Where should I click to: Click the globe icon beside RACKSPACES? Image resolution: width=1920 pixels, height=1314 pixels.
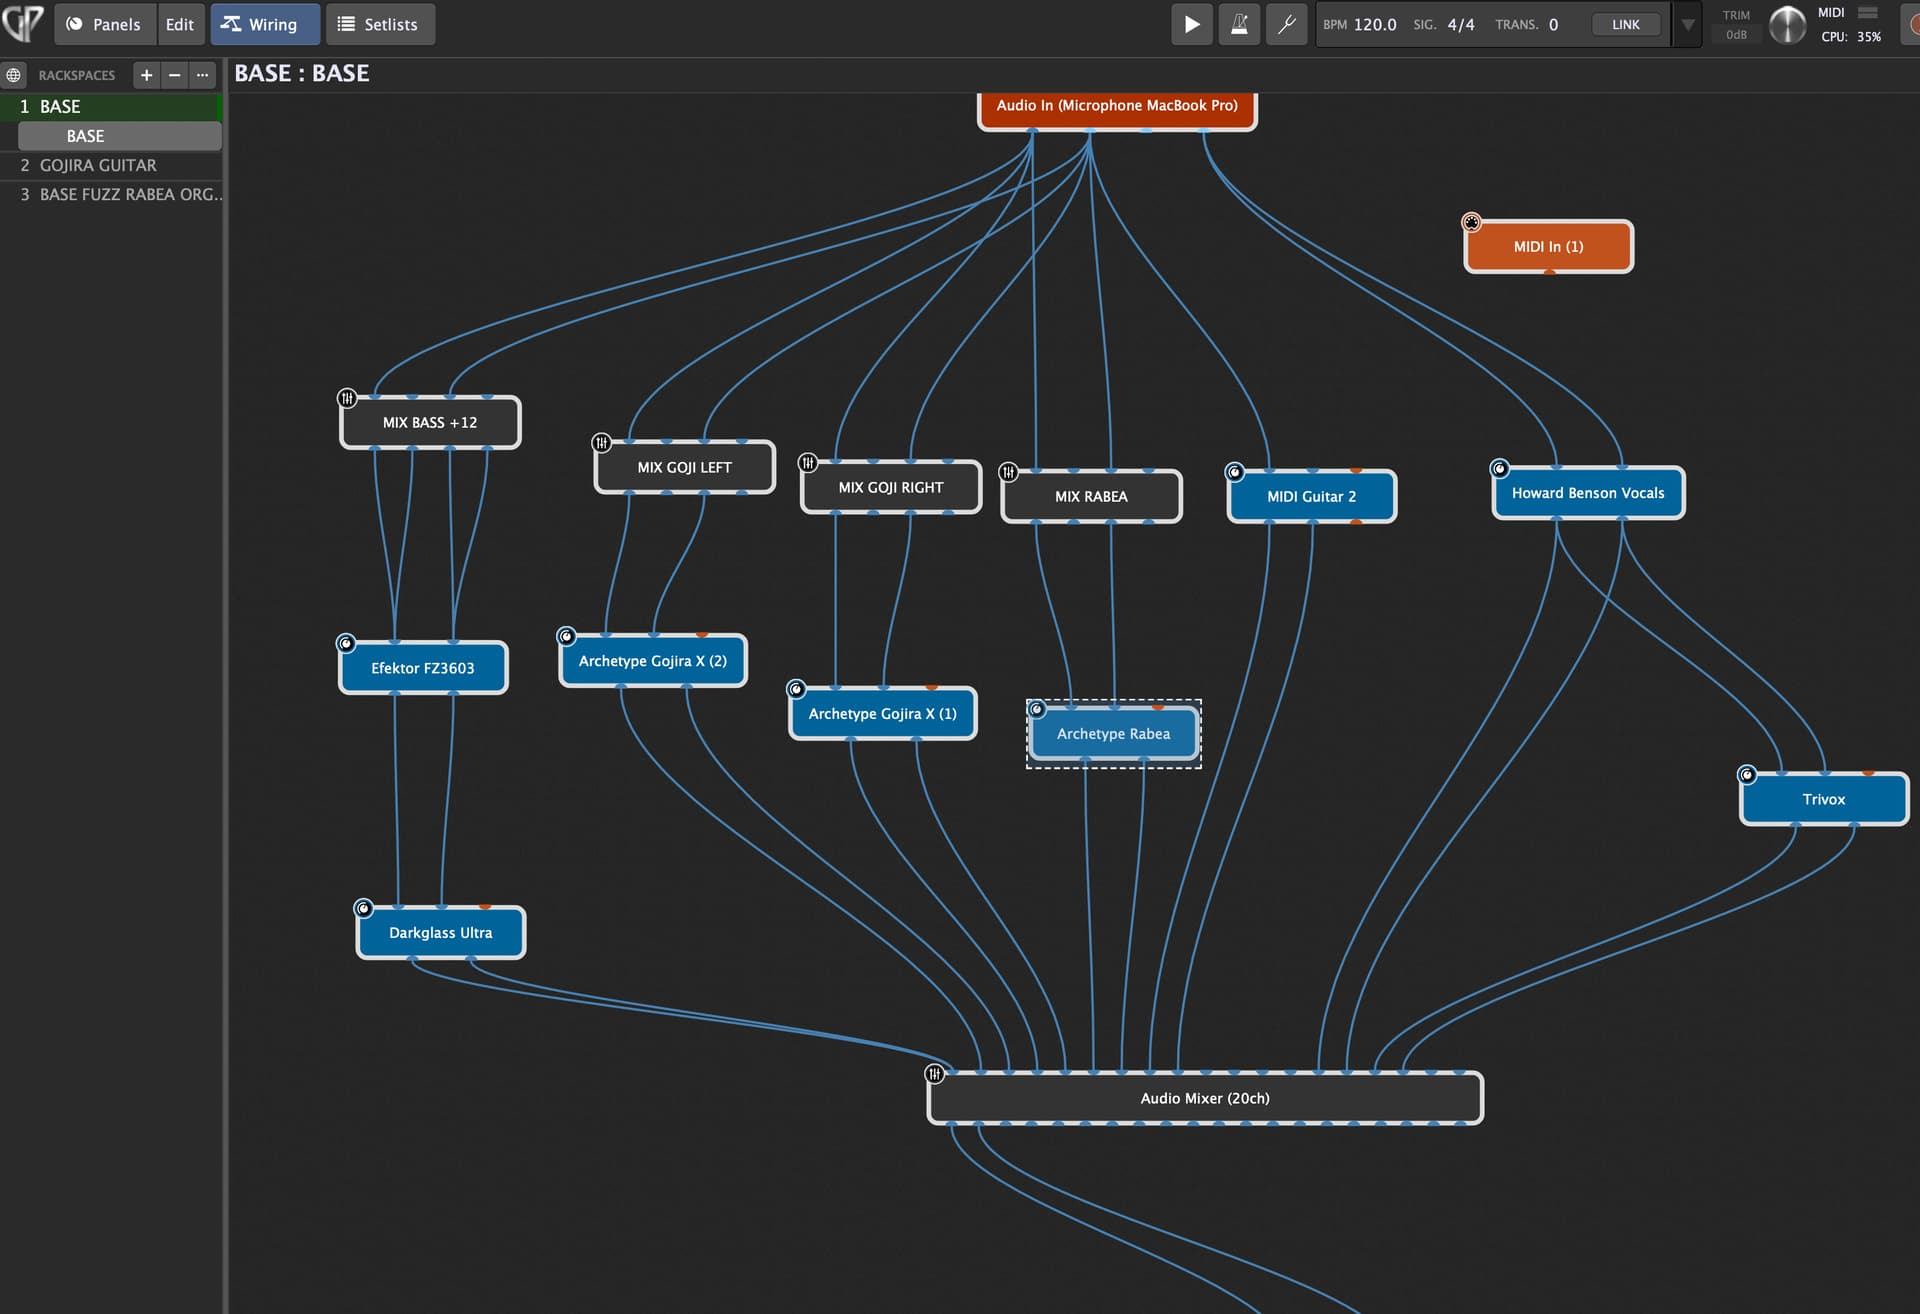pos(13,75)
